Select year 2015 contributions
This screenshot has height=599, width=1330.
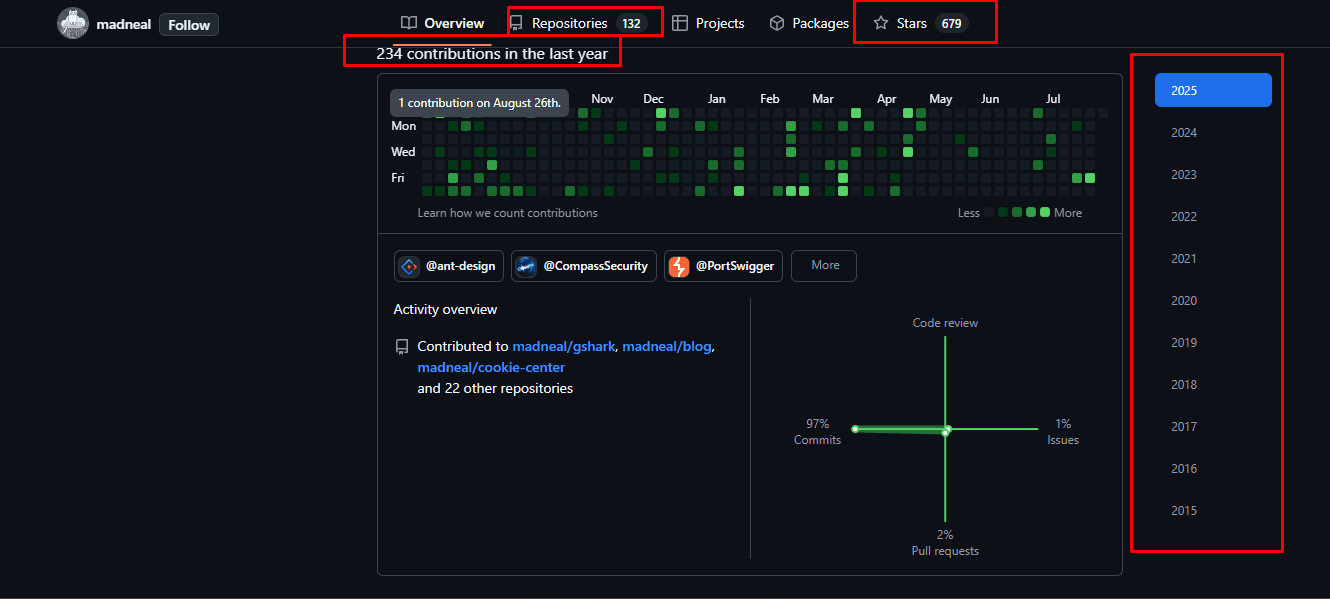click(1213, 510)
